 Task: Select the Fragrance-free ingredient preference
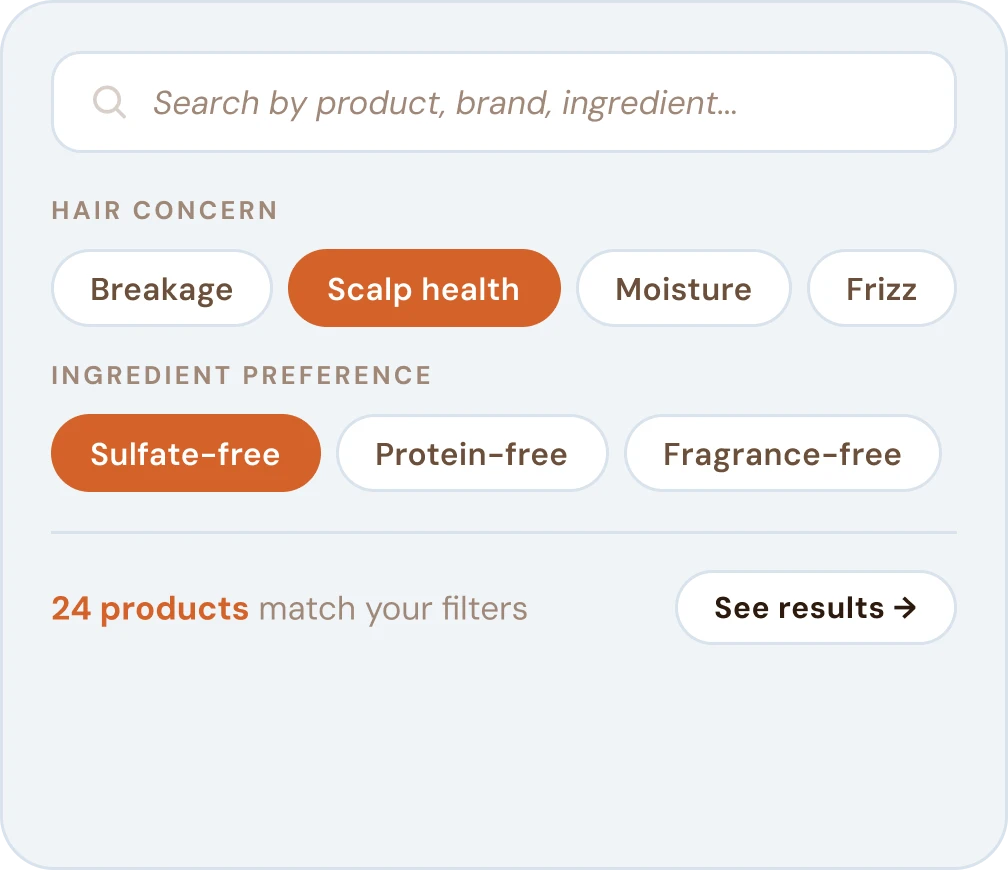[782, 453]
